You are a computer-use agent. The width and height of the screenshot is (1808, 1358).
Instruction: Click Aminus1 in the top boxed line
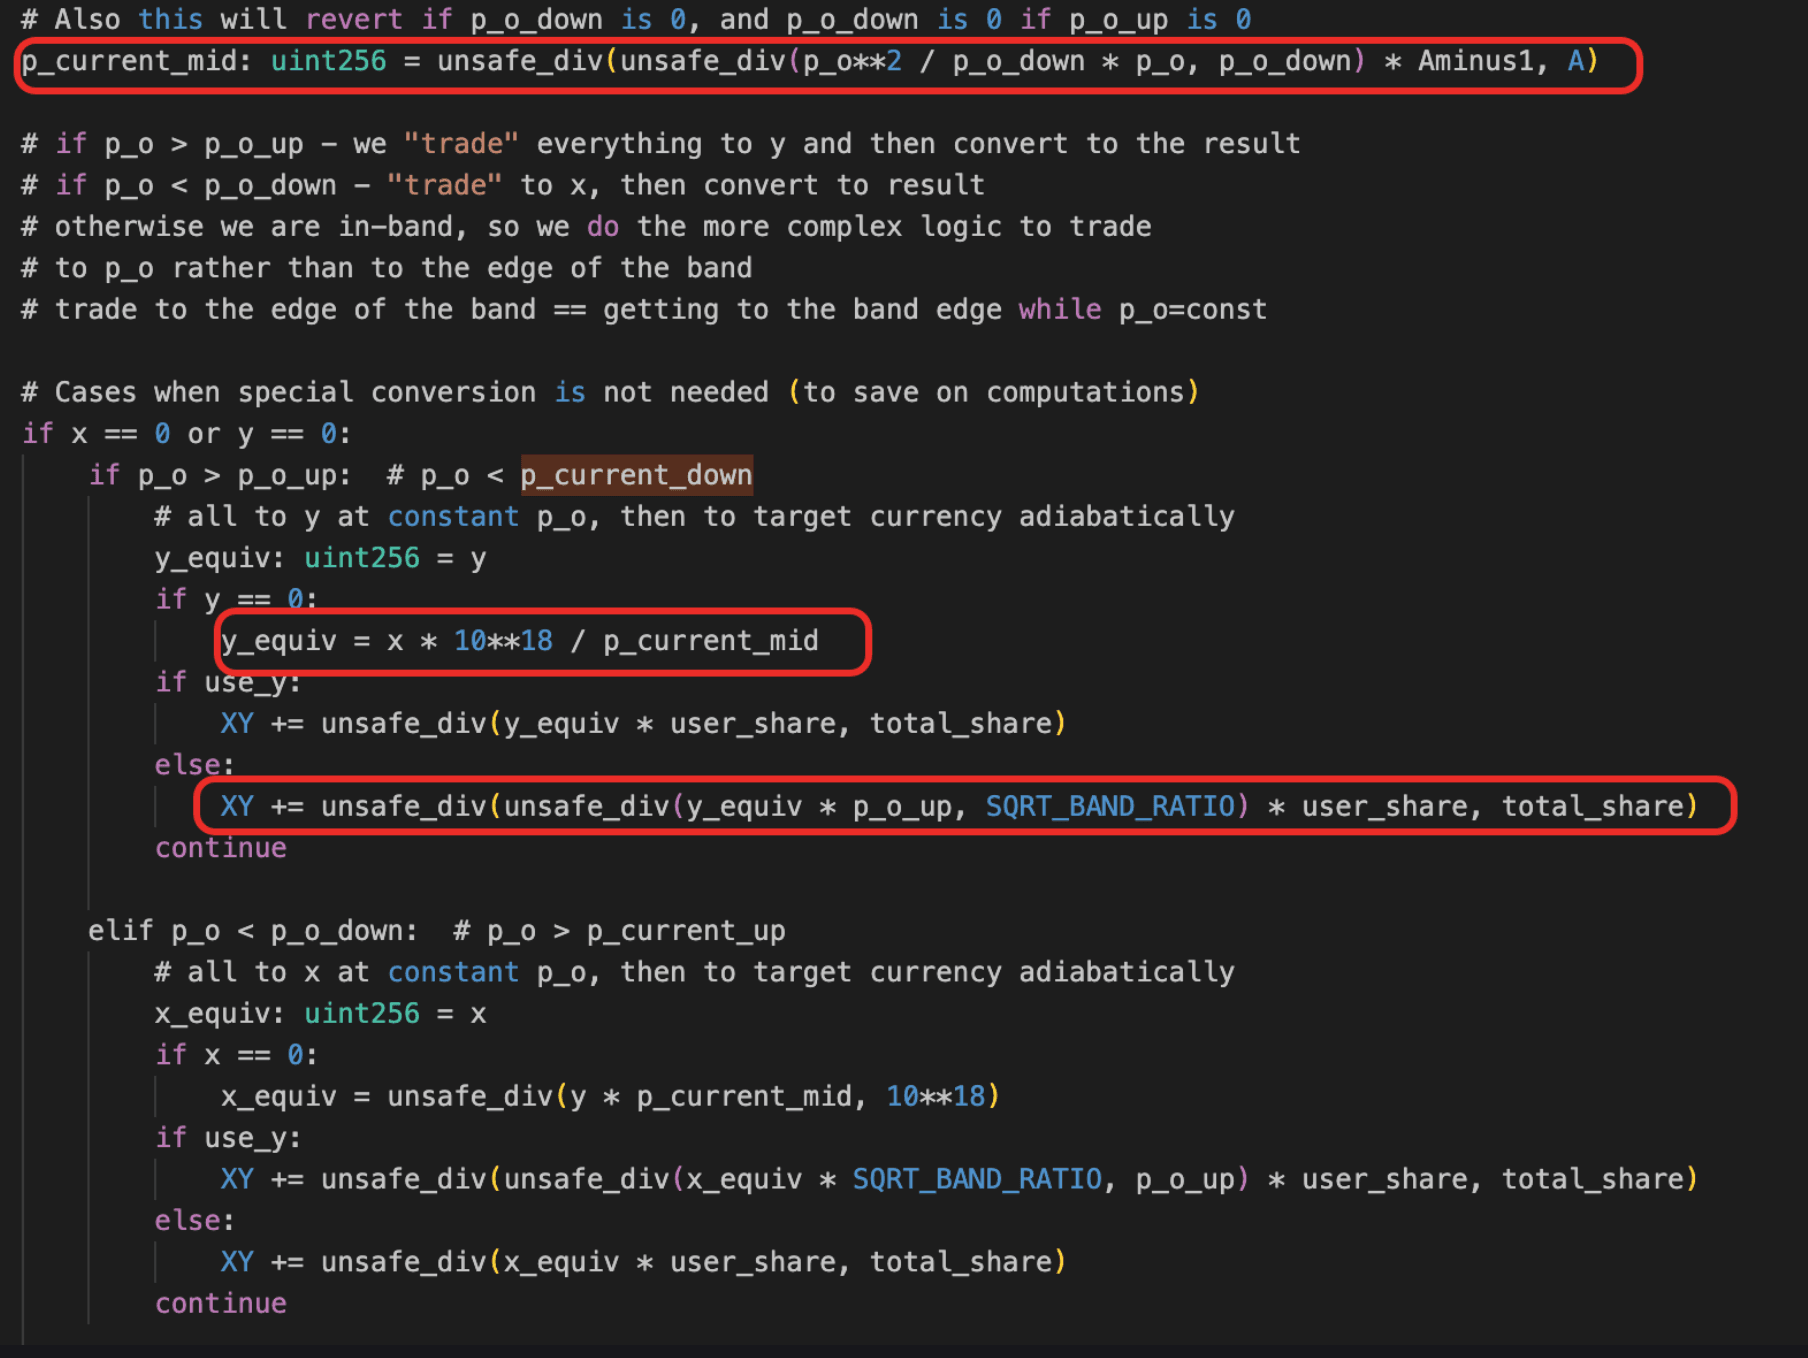pos(1475,62)
